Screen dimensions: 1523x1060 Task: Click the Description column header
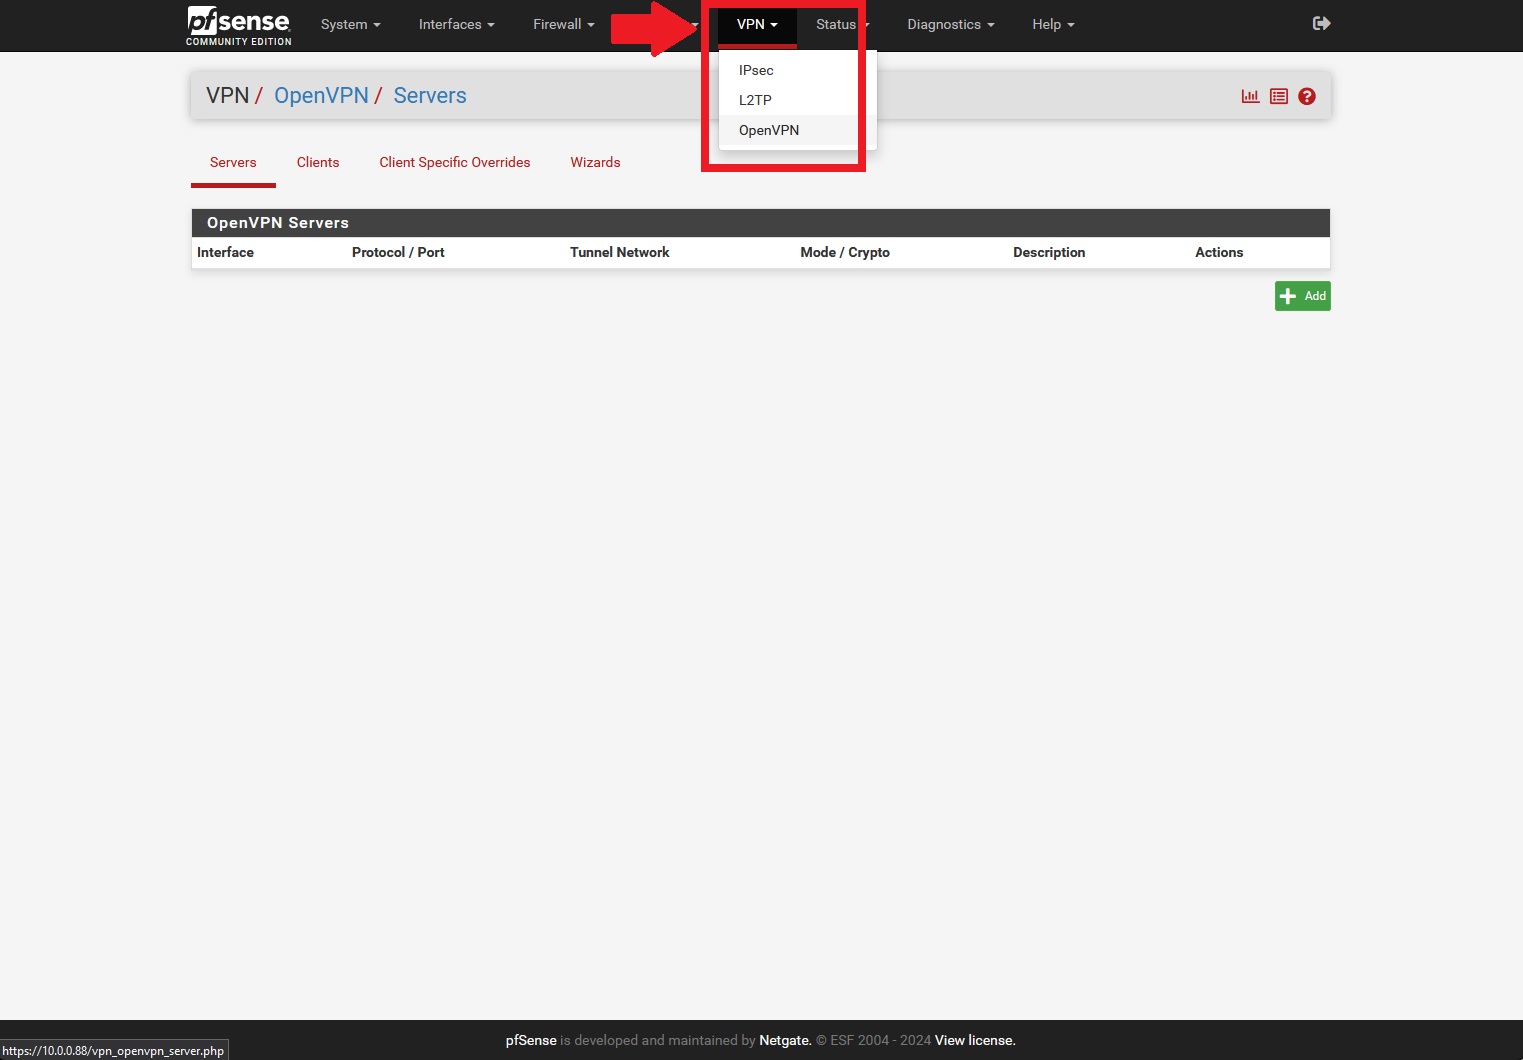coord(1049,252)
